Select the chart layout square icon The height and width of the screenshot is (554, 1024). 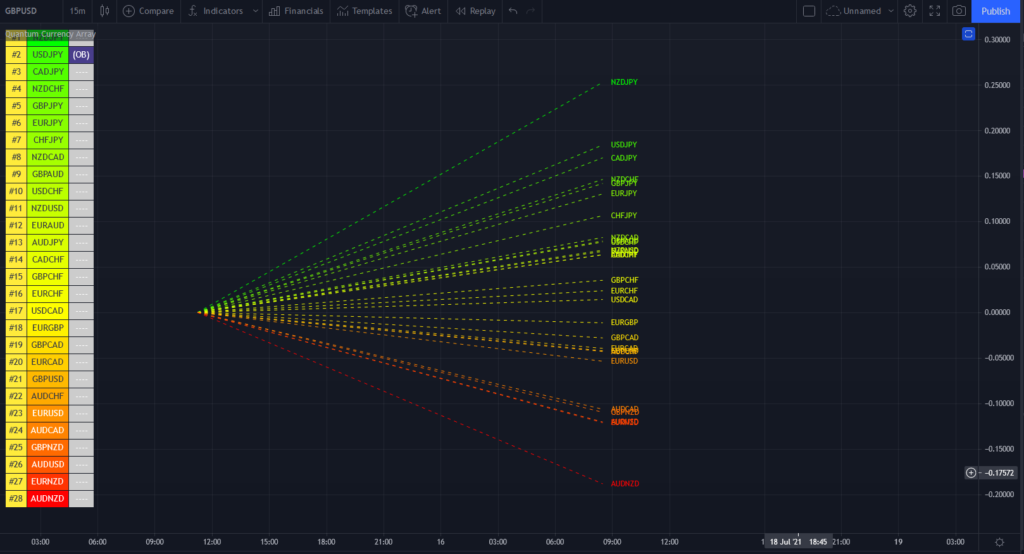click(808, 11)
